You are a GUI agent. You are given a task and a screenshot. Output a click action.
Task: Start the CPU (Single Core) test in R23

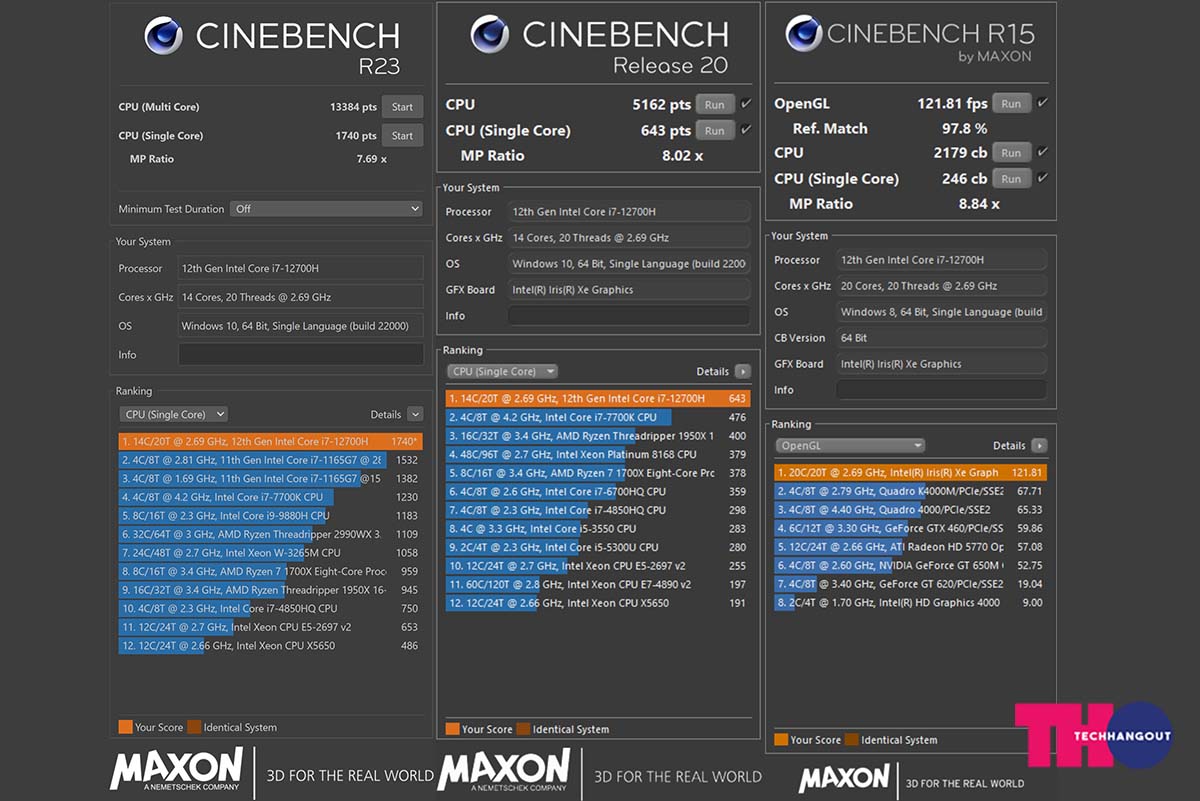click(x=402, y=135)
